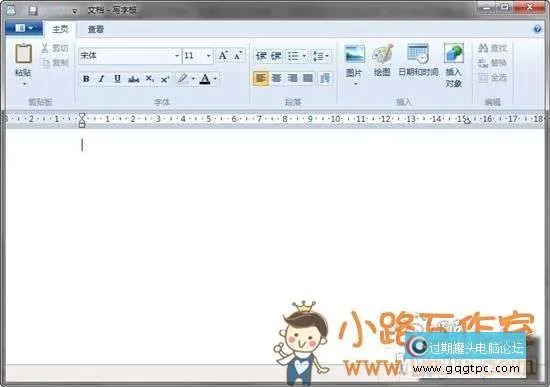Image resolution: width=550 pixels, height=387 pixels.
Task: Click the right indent marker on ruler
Action: coord(467,121)
